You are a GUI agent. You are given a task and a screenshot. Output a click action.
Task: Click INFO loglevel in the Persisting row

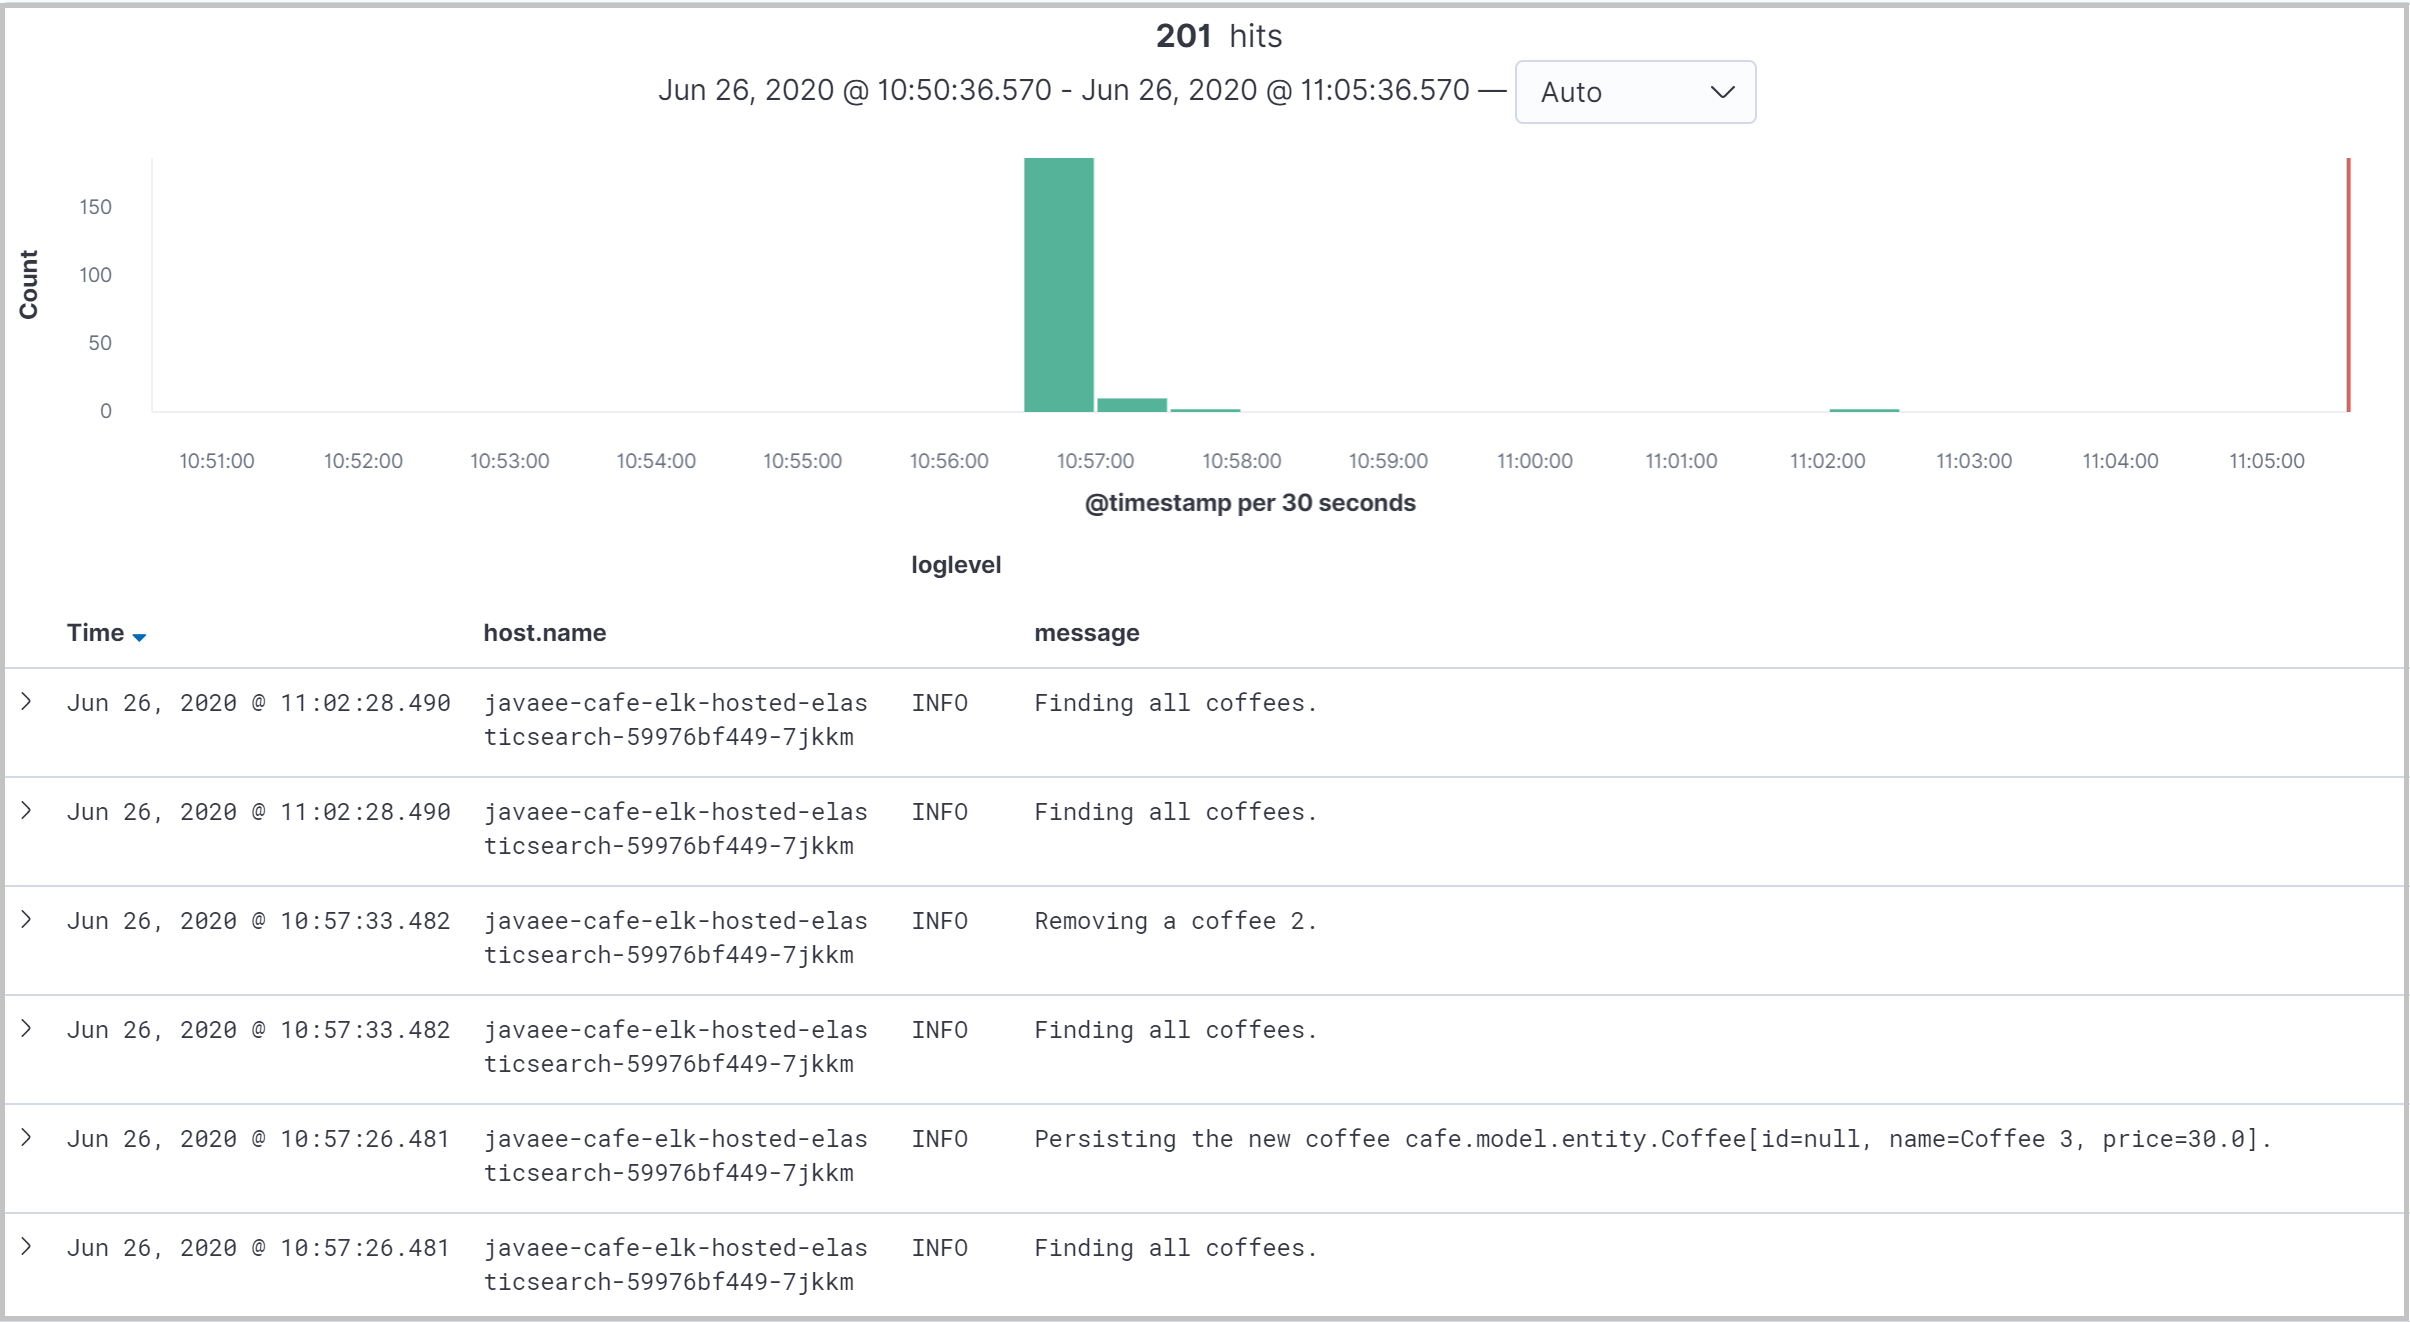coord(940,1139)
